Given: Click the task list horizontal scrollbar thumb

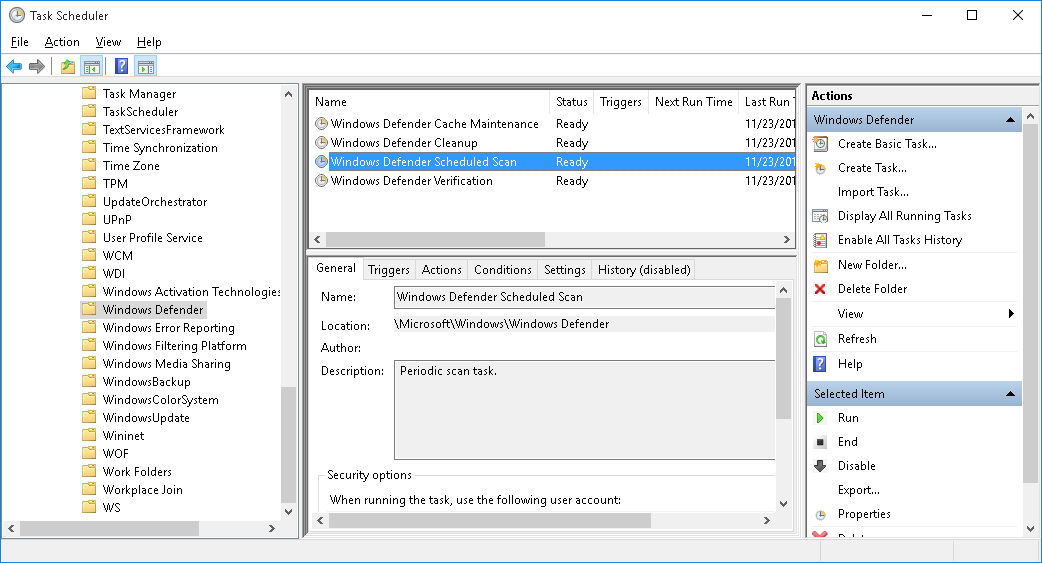Looking at the screenshot, I should (x=435, y=239).
